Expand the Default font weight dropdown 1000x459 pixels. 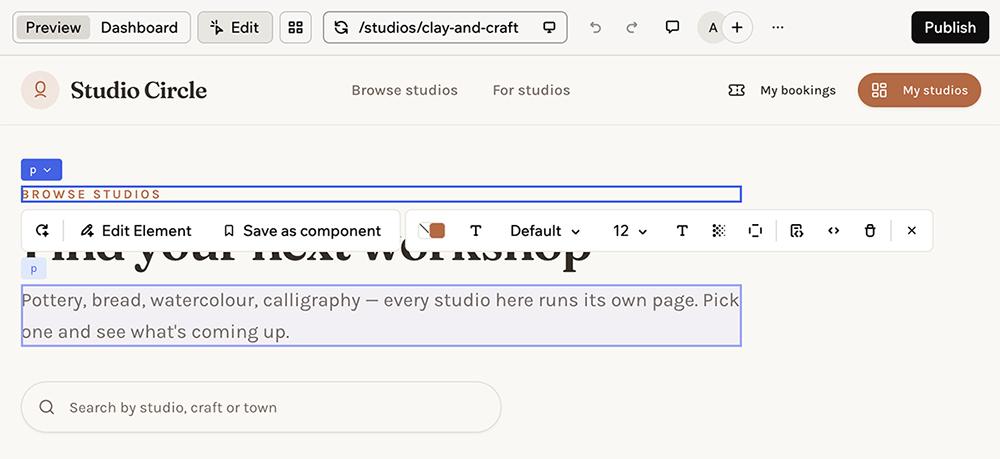(x=545, y=231)
